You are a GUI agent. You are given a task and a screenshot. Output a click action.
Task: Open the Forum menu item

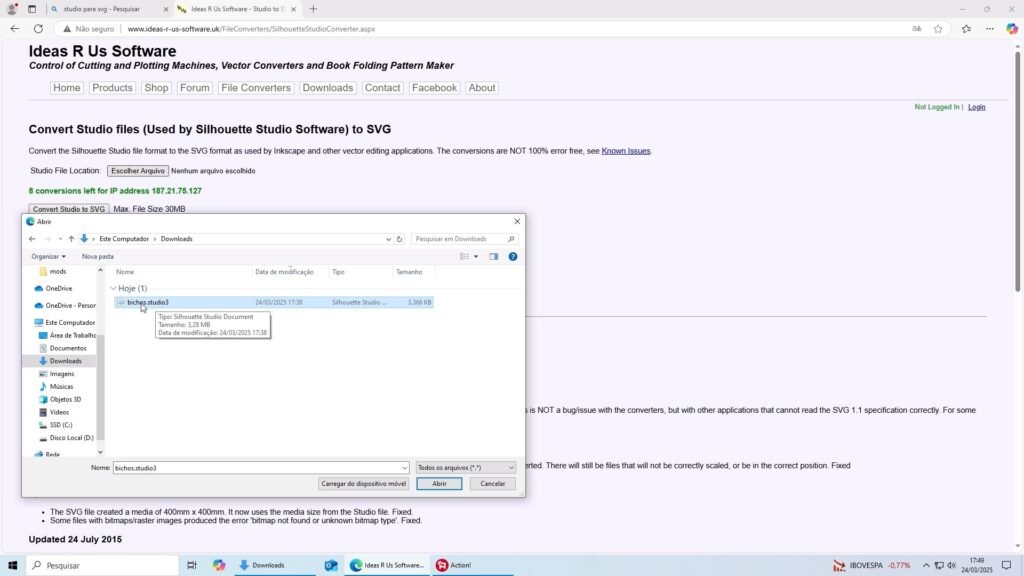pos(195,88)
